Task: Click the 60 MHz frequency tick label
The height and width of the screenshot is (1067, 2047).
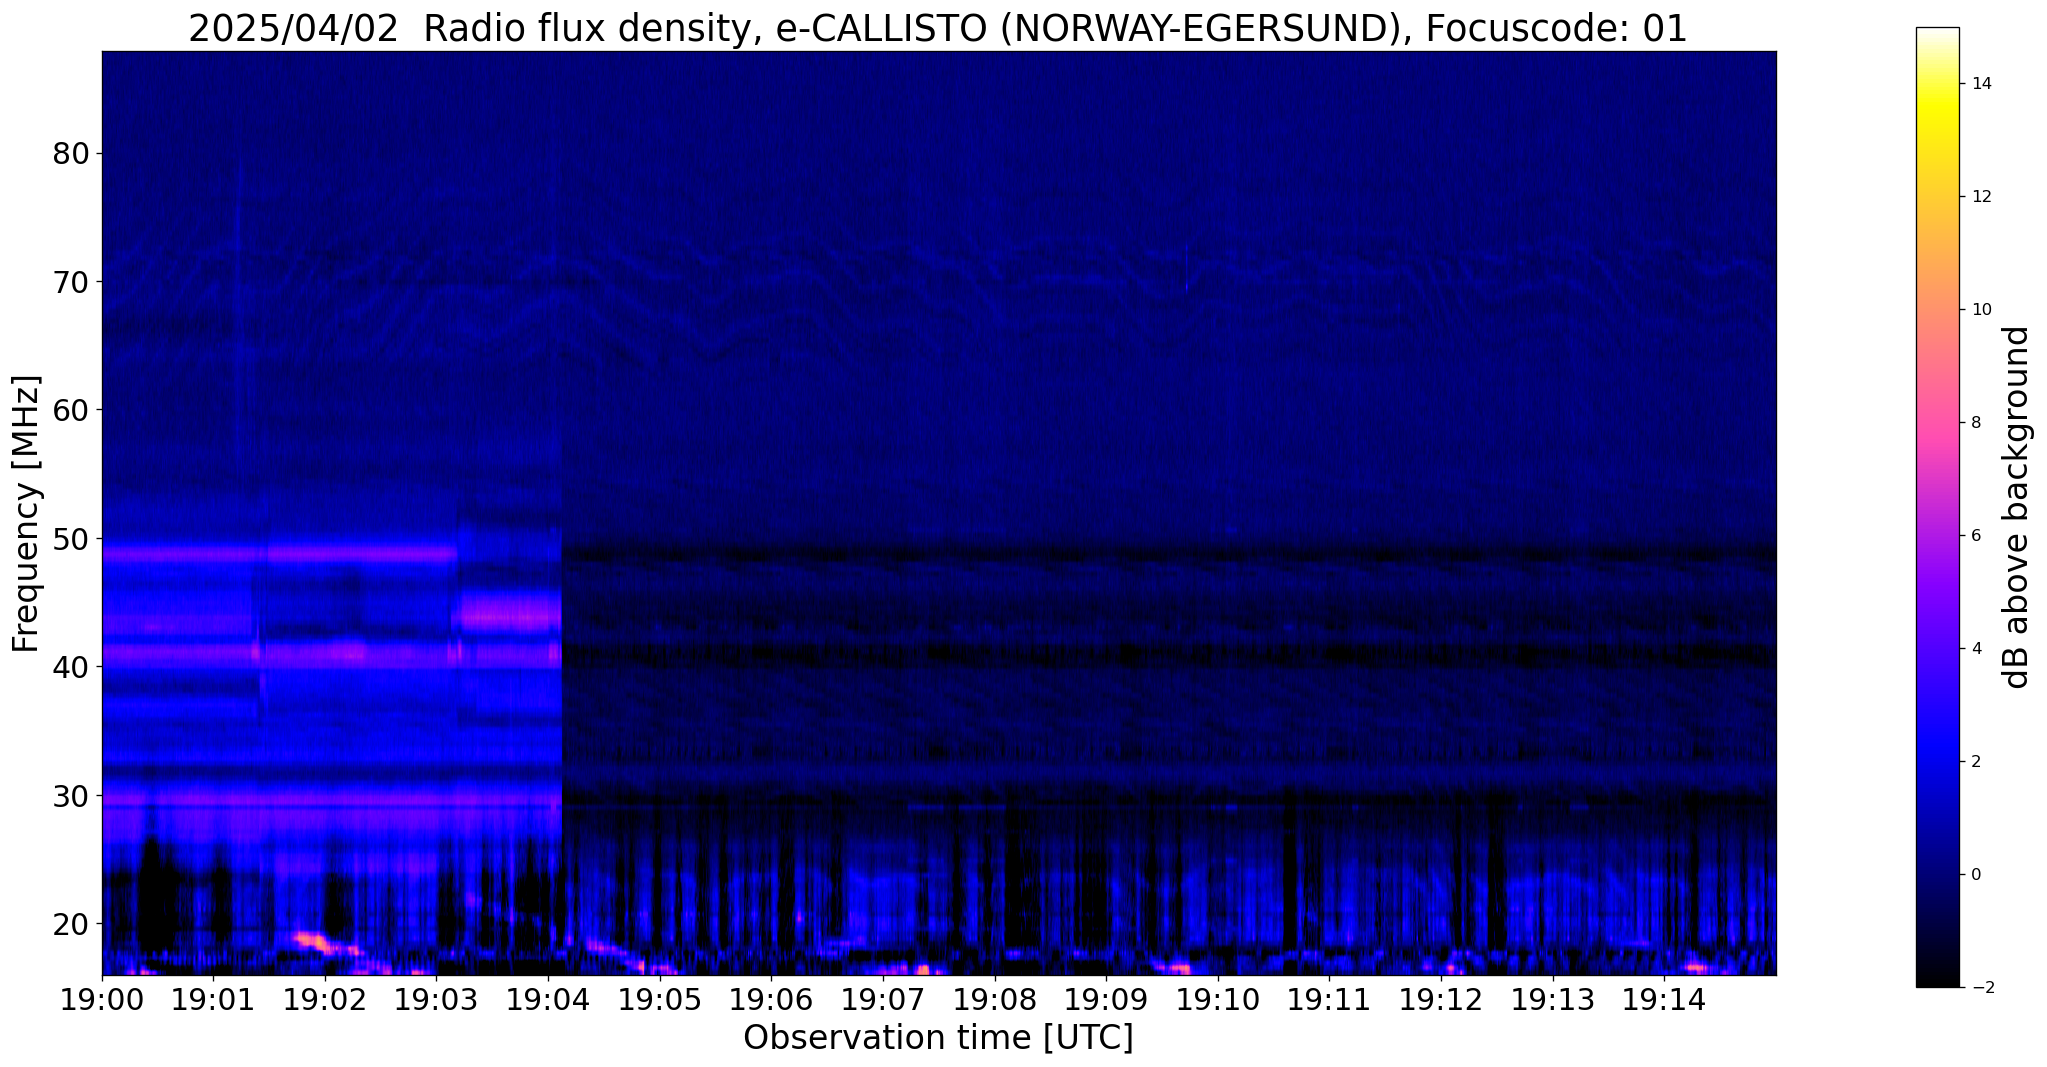Action: pos(70,410)
